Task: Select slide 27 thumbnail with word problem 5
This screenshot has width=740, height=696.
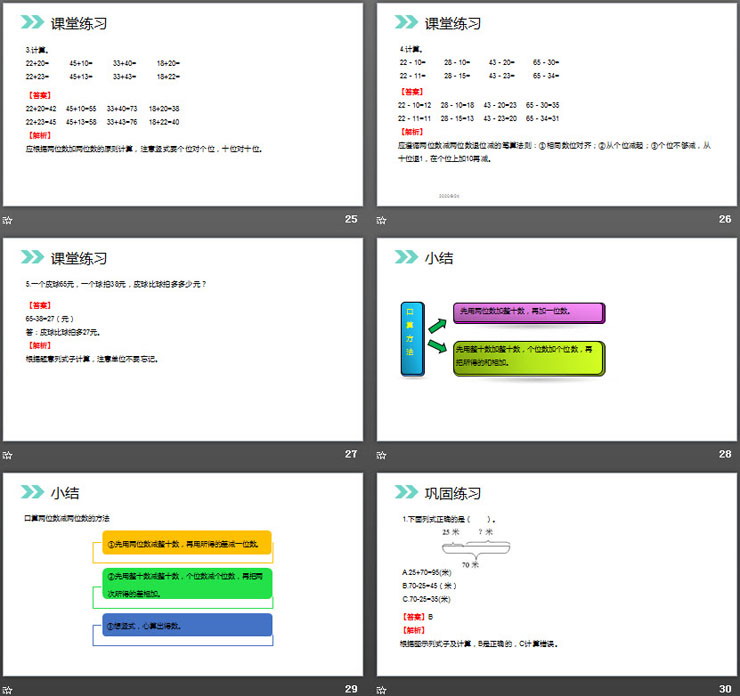Action: click(183, 339)
